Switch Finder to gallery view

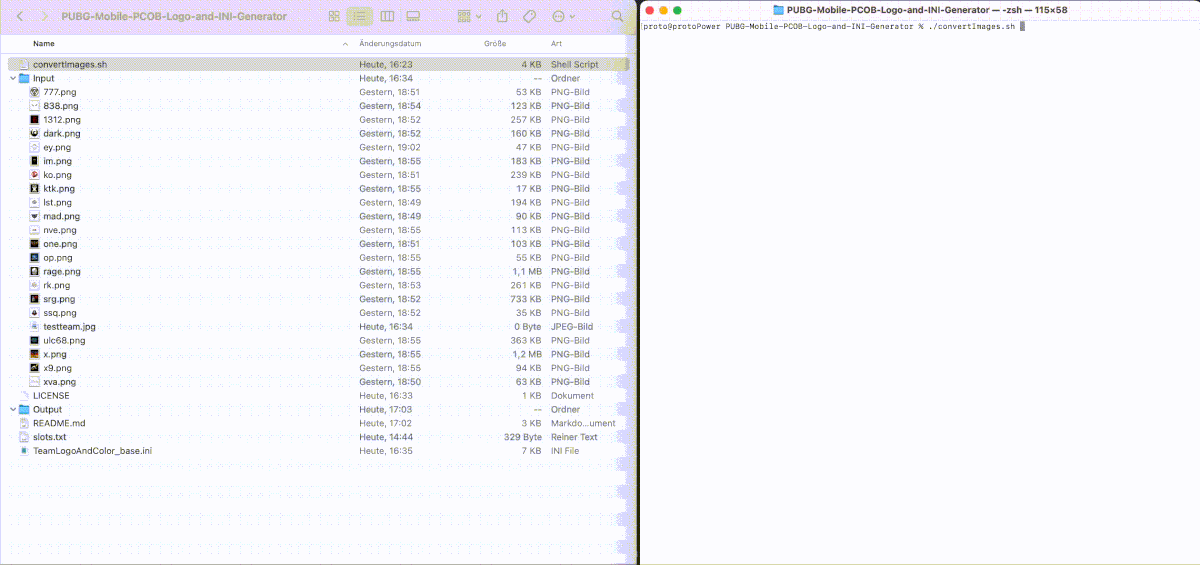(413, 17)
